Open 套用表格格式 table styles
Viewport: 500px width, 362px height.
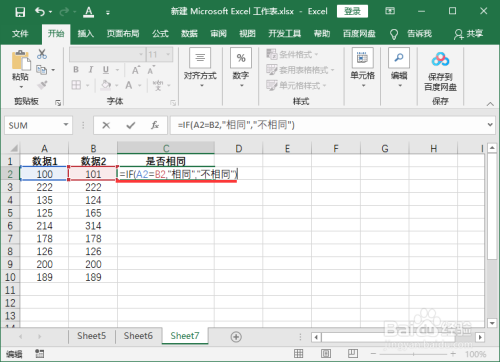300,70
